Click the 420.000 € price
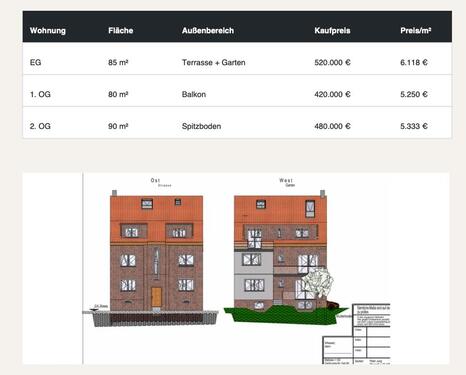The height and width of the screenshot is (375, 466). 332,94
